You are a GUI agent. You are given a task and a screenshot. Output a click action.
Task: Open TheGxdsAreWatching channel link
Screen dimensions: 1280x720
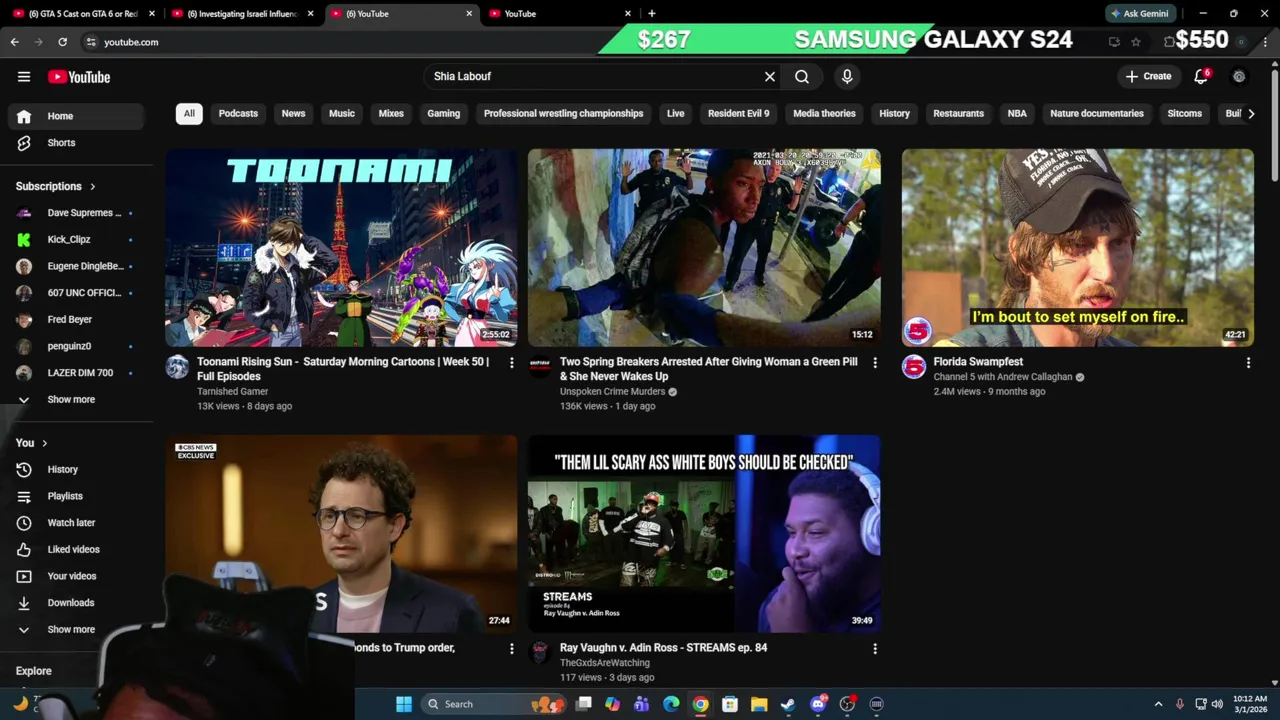605,663
